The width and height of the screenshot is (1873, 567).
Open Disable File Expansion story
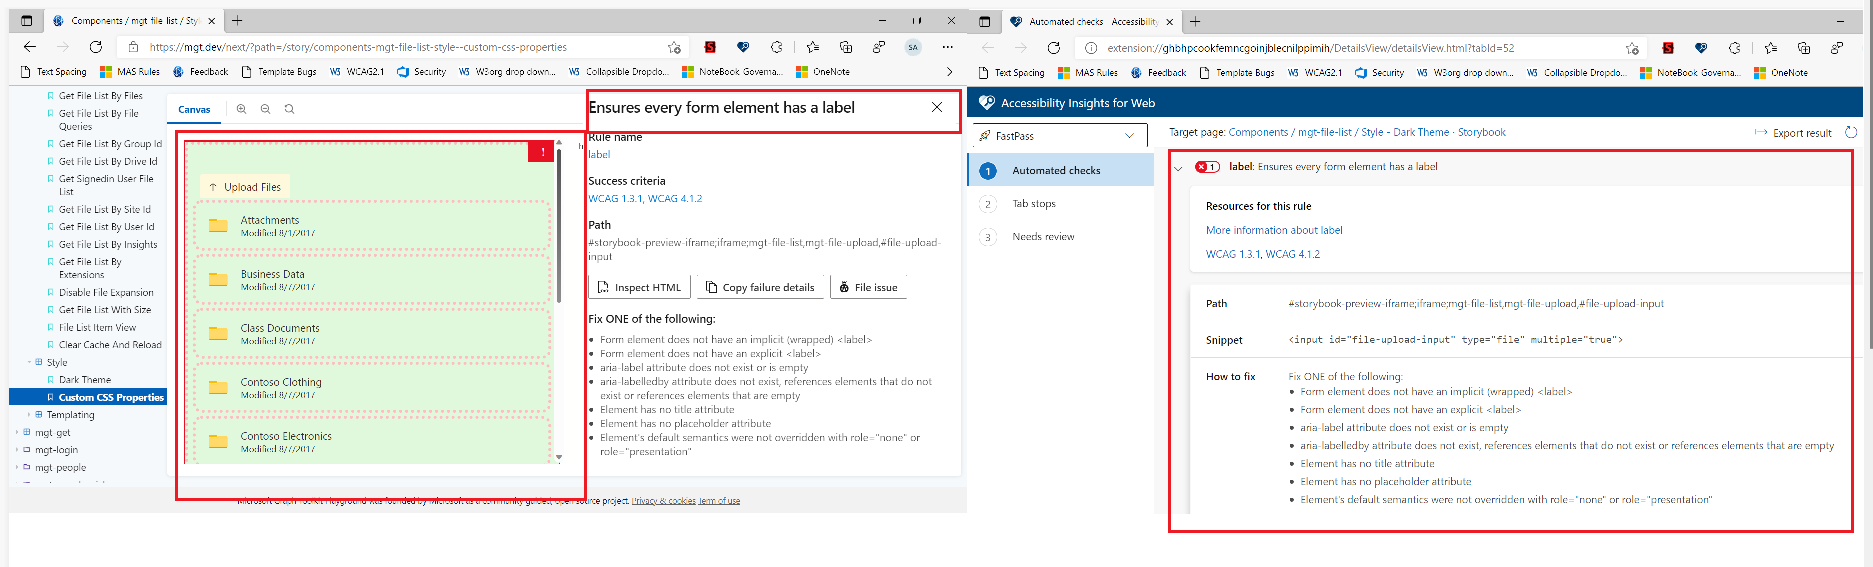click(x=106, y=293)
